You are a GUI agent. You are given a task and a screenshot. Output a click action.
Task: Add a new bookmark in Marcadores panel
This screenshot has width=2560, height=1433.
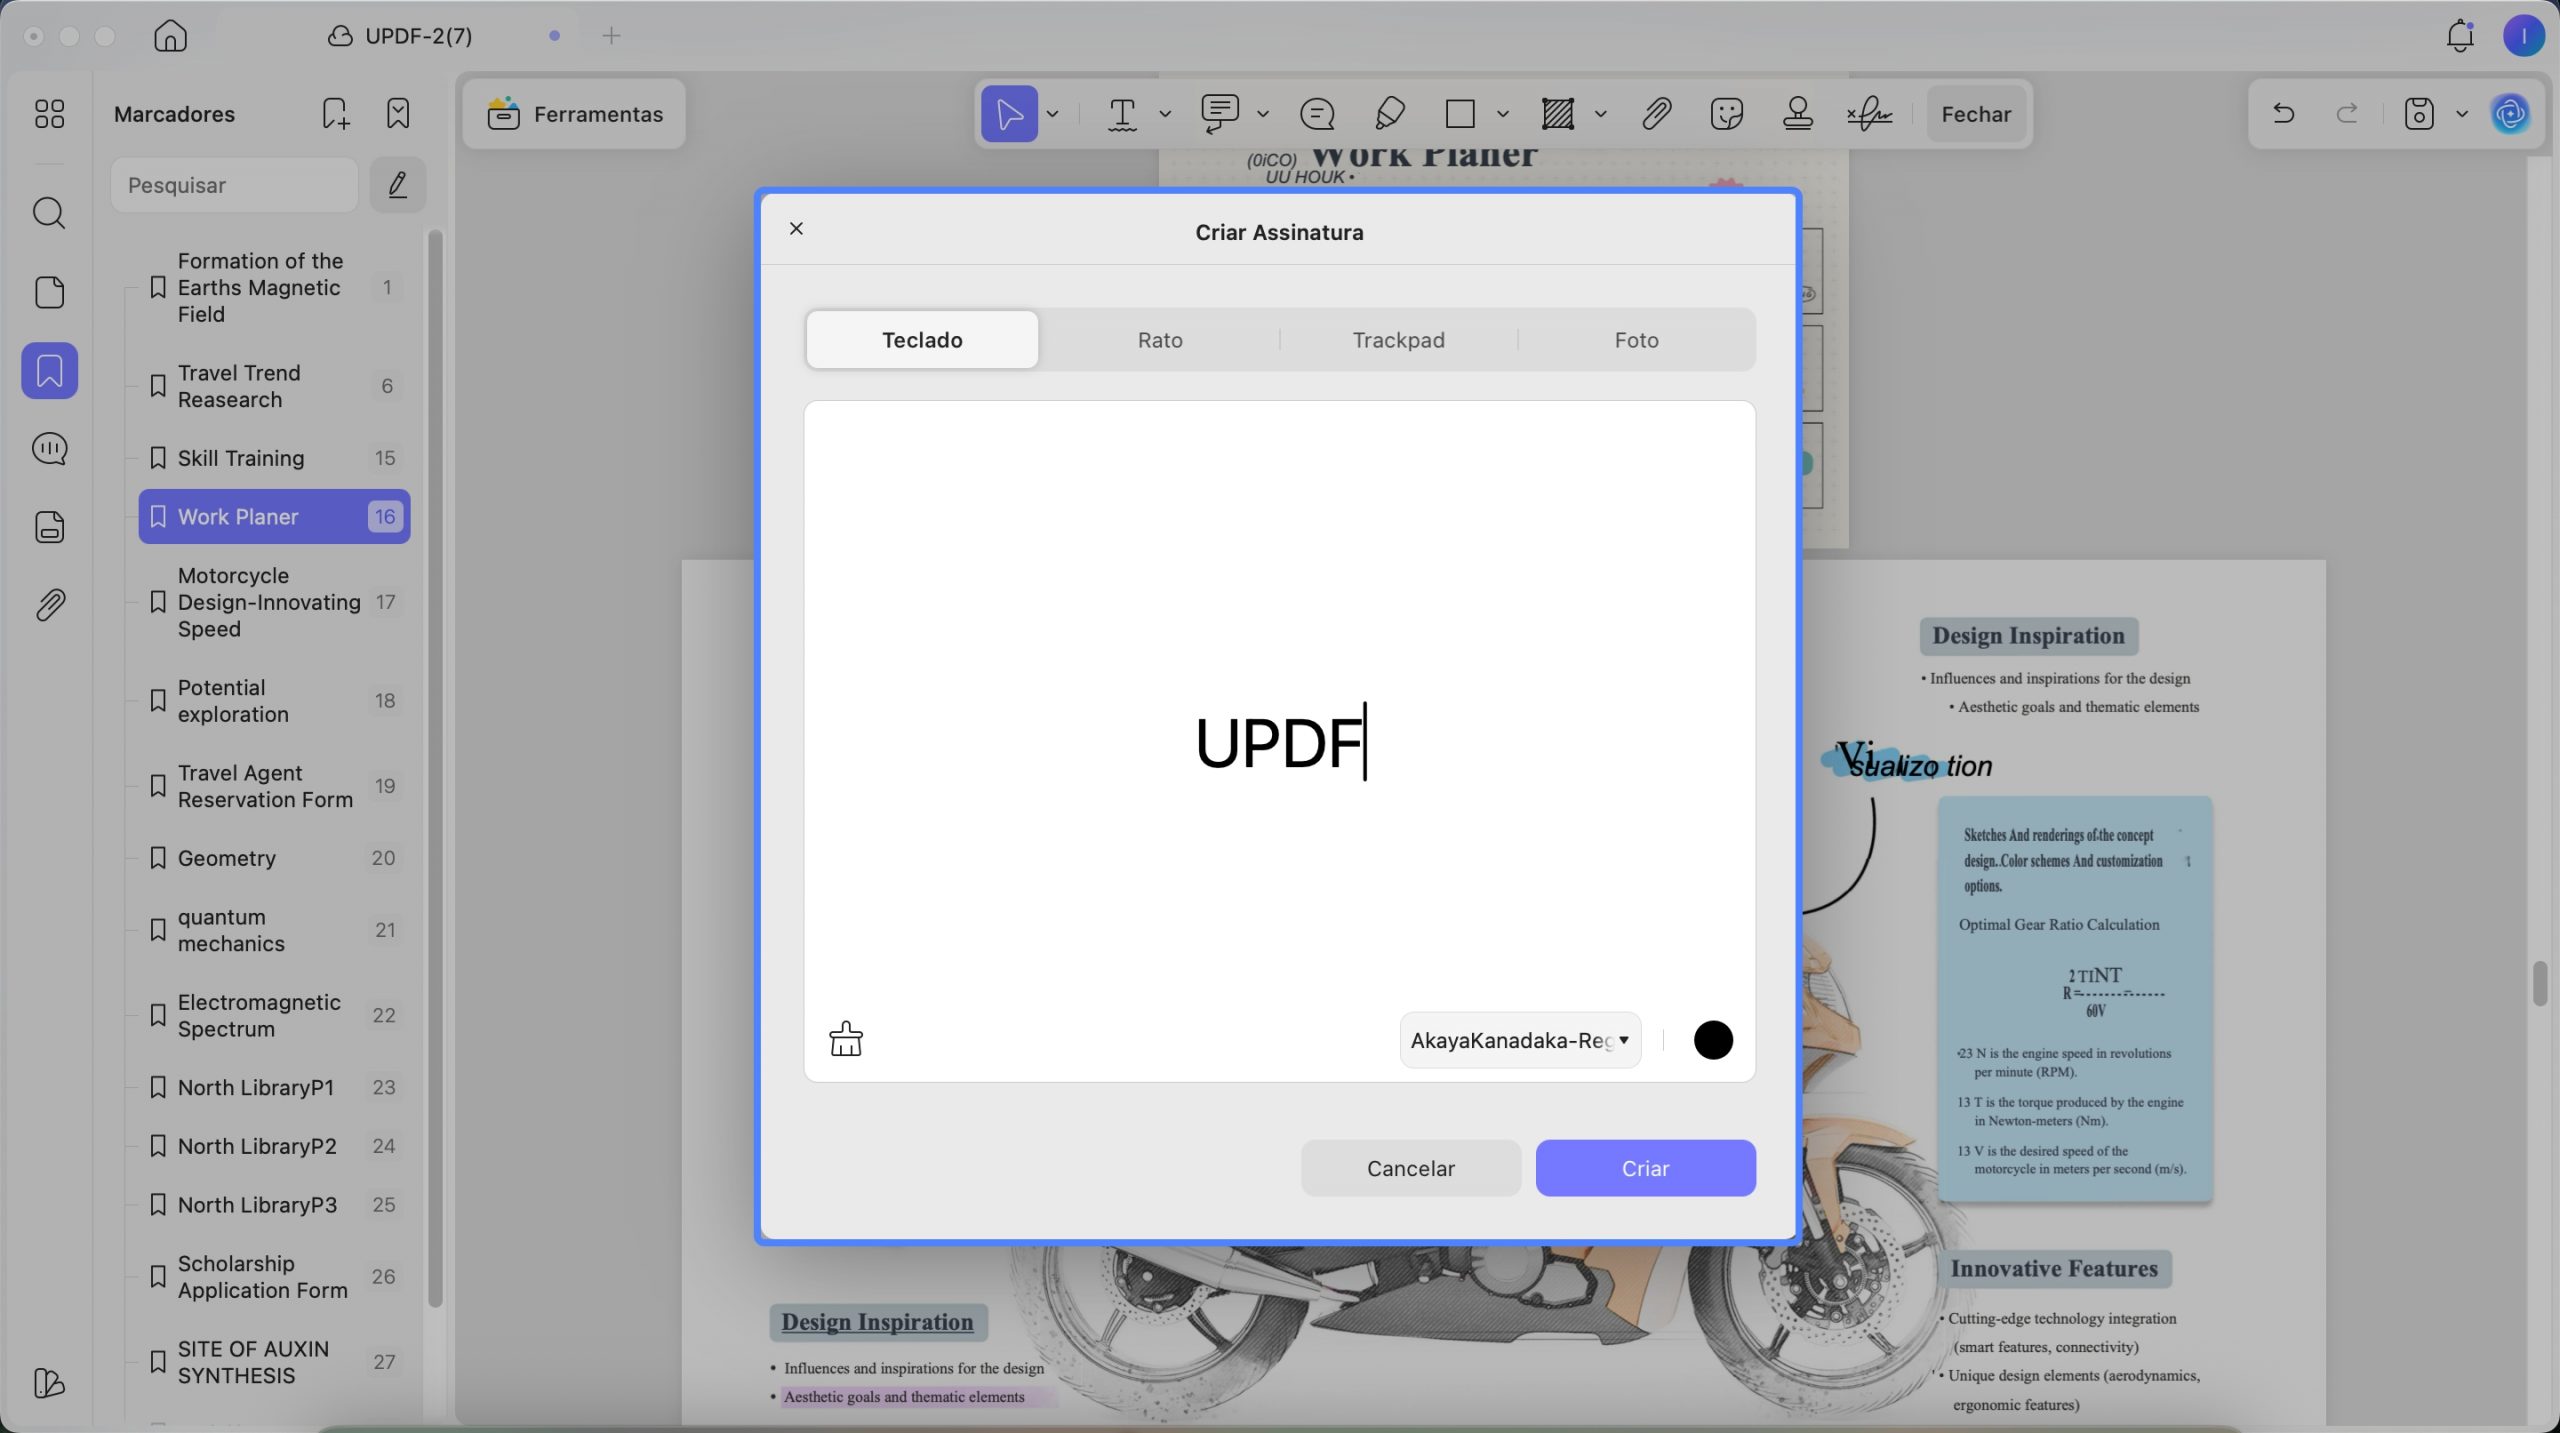click(336, 113)
